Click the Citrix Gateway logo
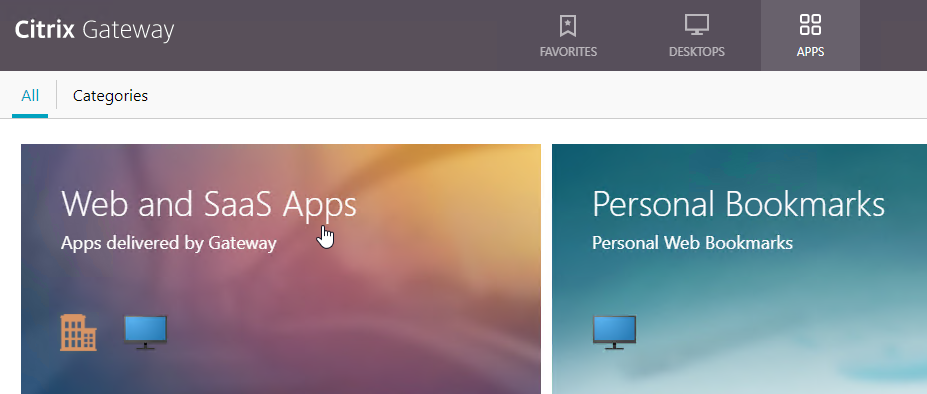The width and height of the screenshot is (927, 394). click(94, 30)
